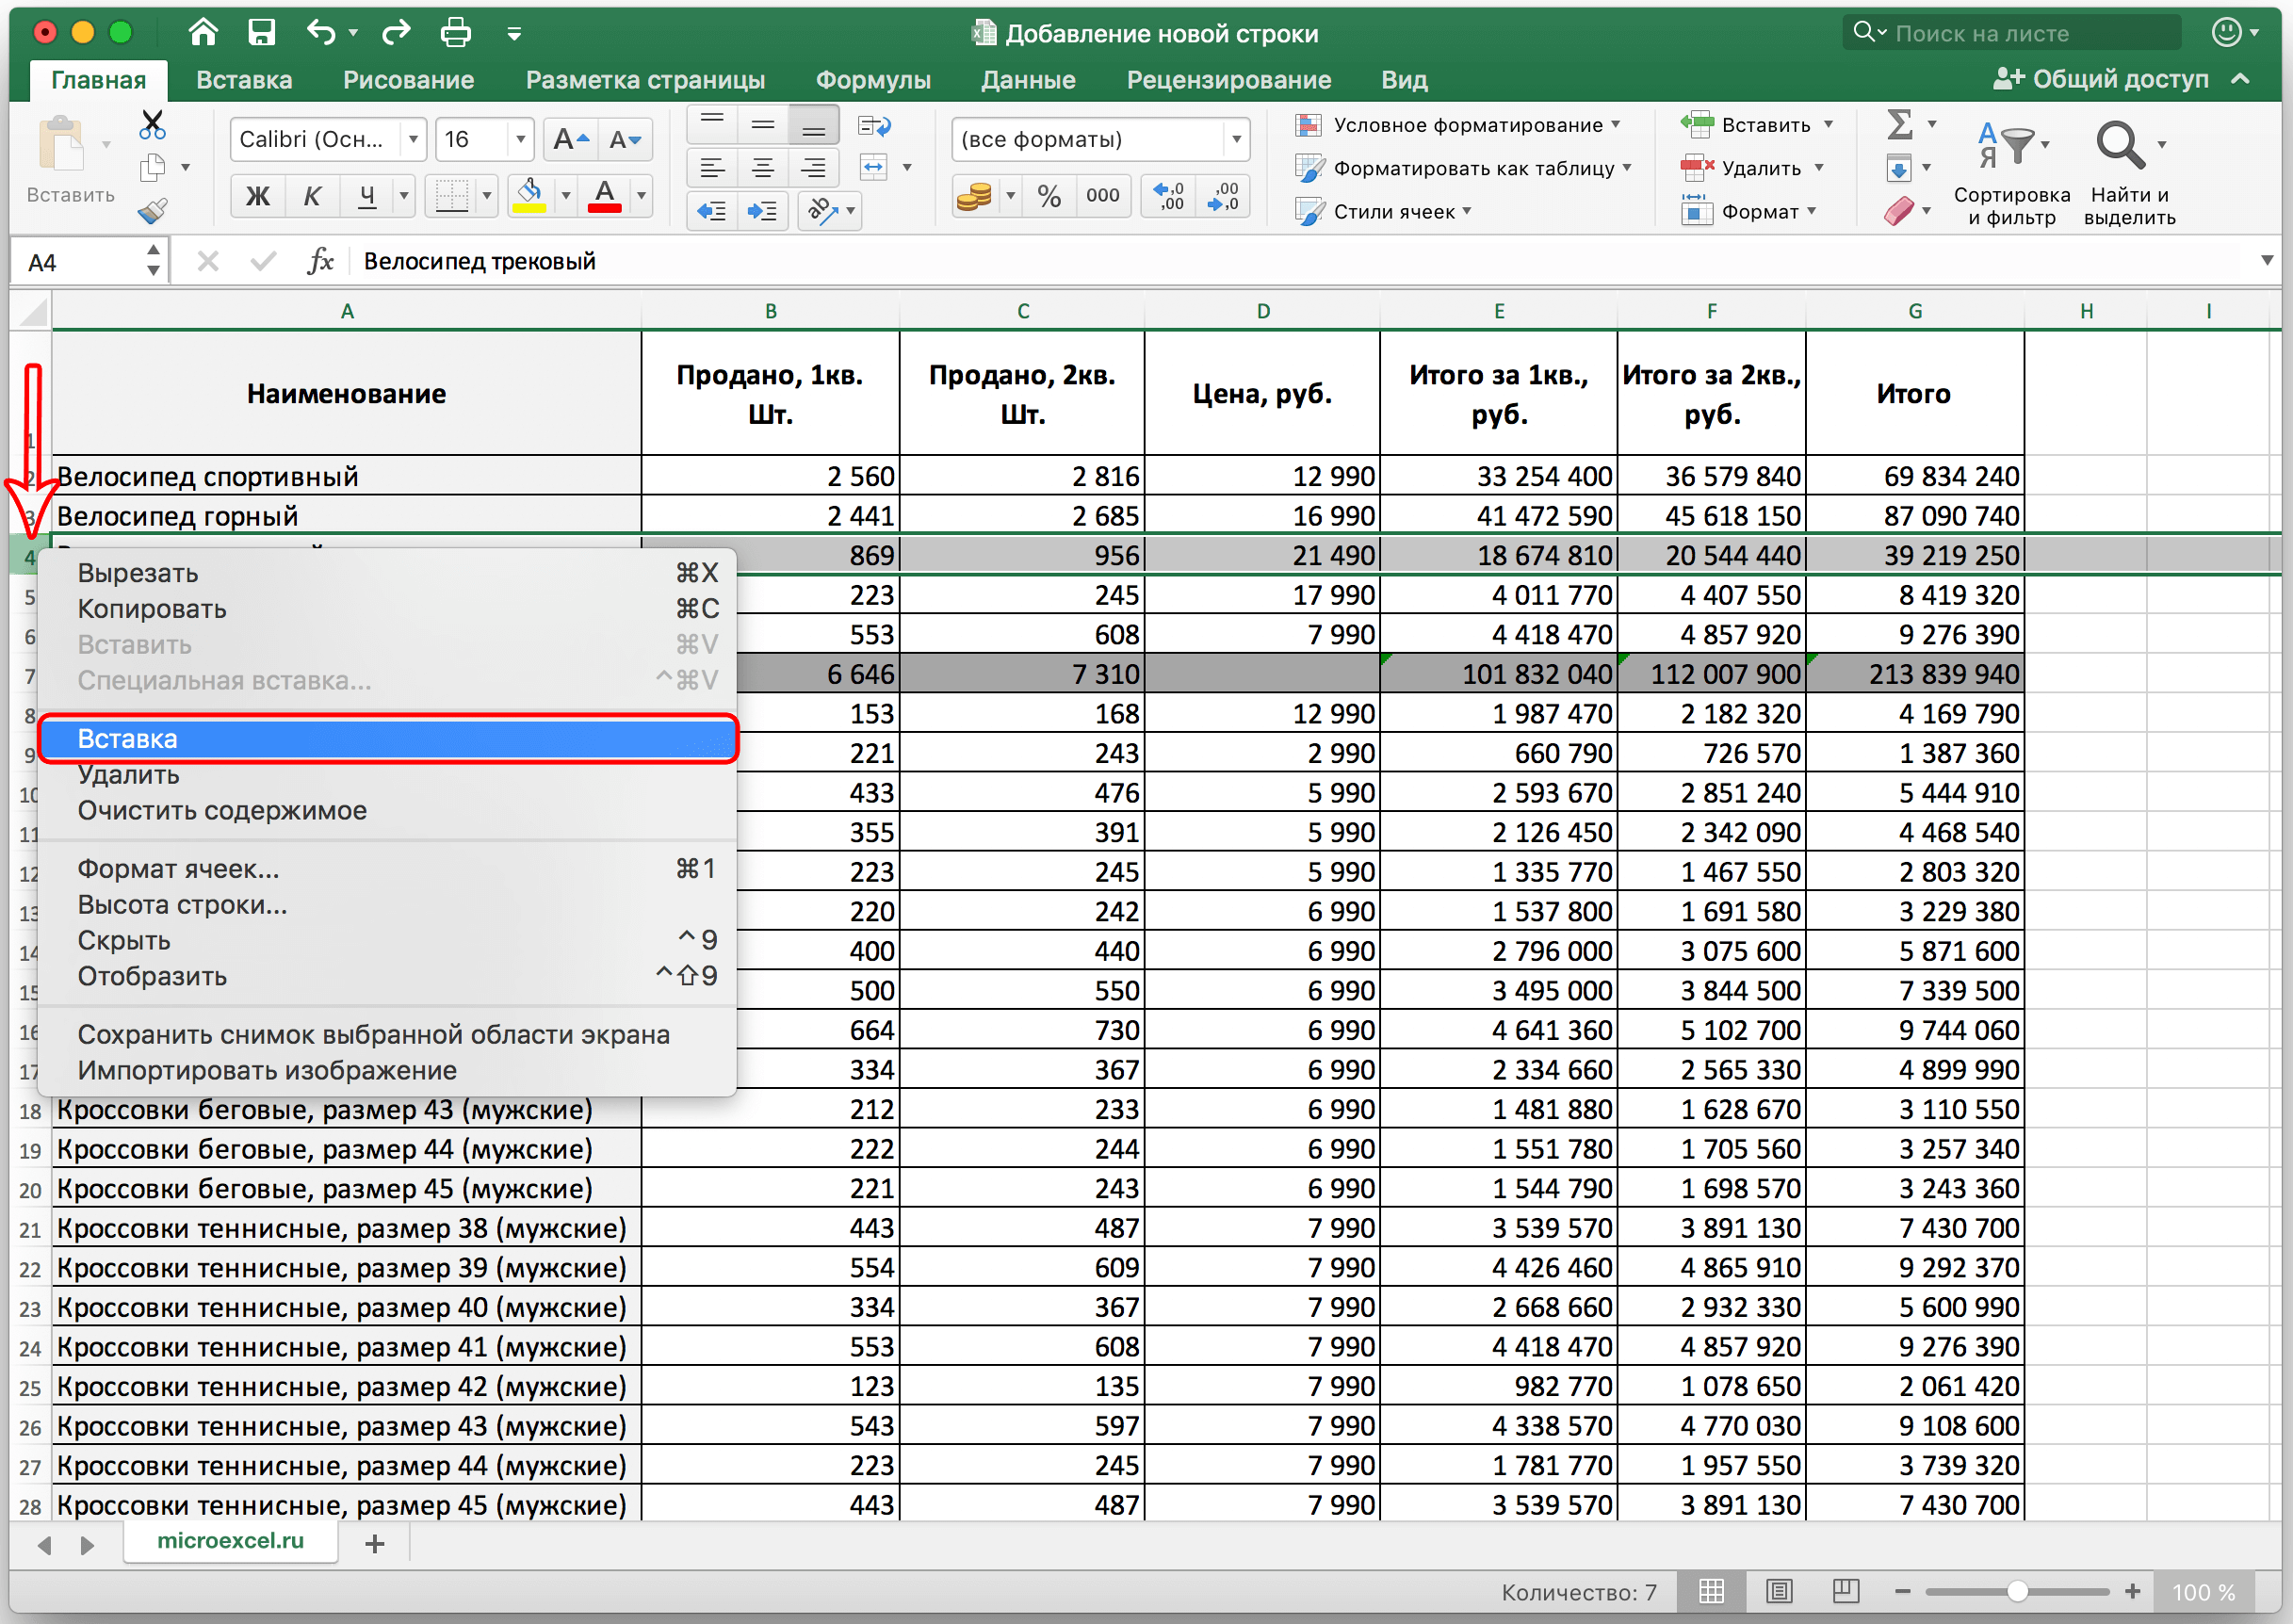Click the Format Painter brush icon

point(152,211)
